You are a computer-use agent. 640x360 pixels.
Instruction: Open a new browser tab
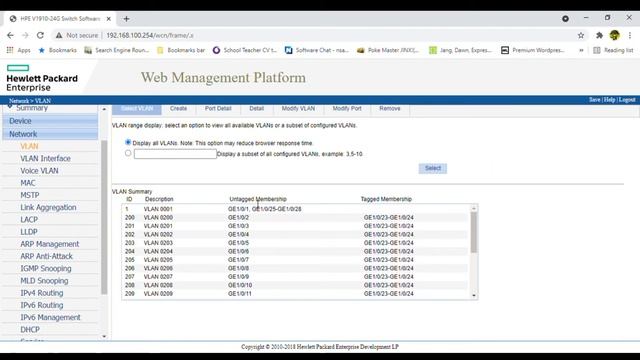pyautogui.click(x=126, y=19)
